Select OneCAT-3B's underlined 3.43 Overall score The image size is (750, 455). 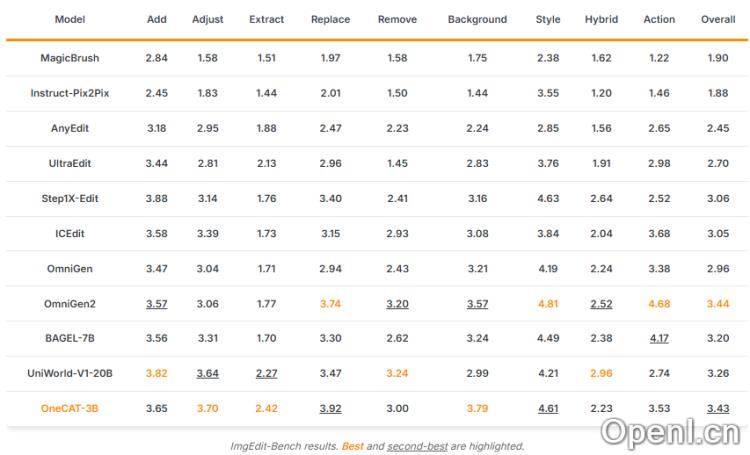point(718,408)
